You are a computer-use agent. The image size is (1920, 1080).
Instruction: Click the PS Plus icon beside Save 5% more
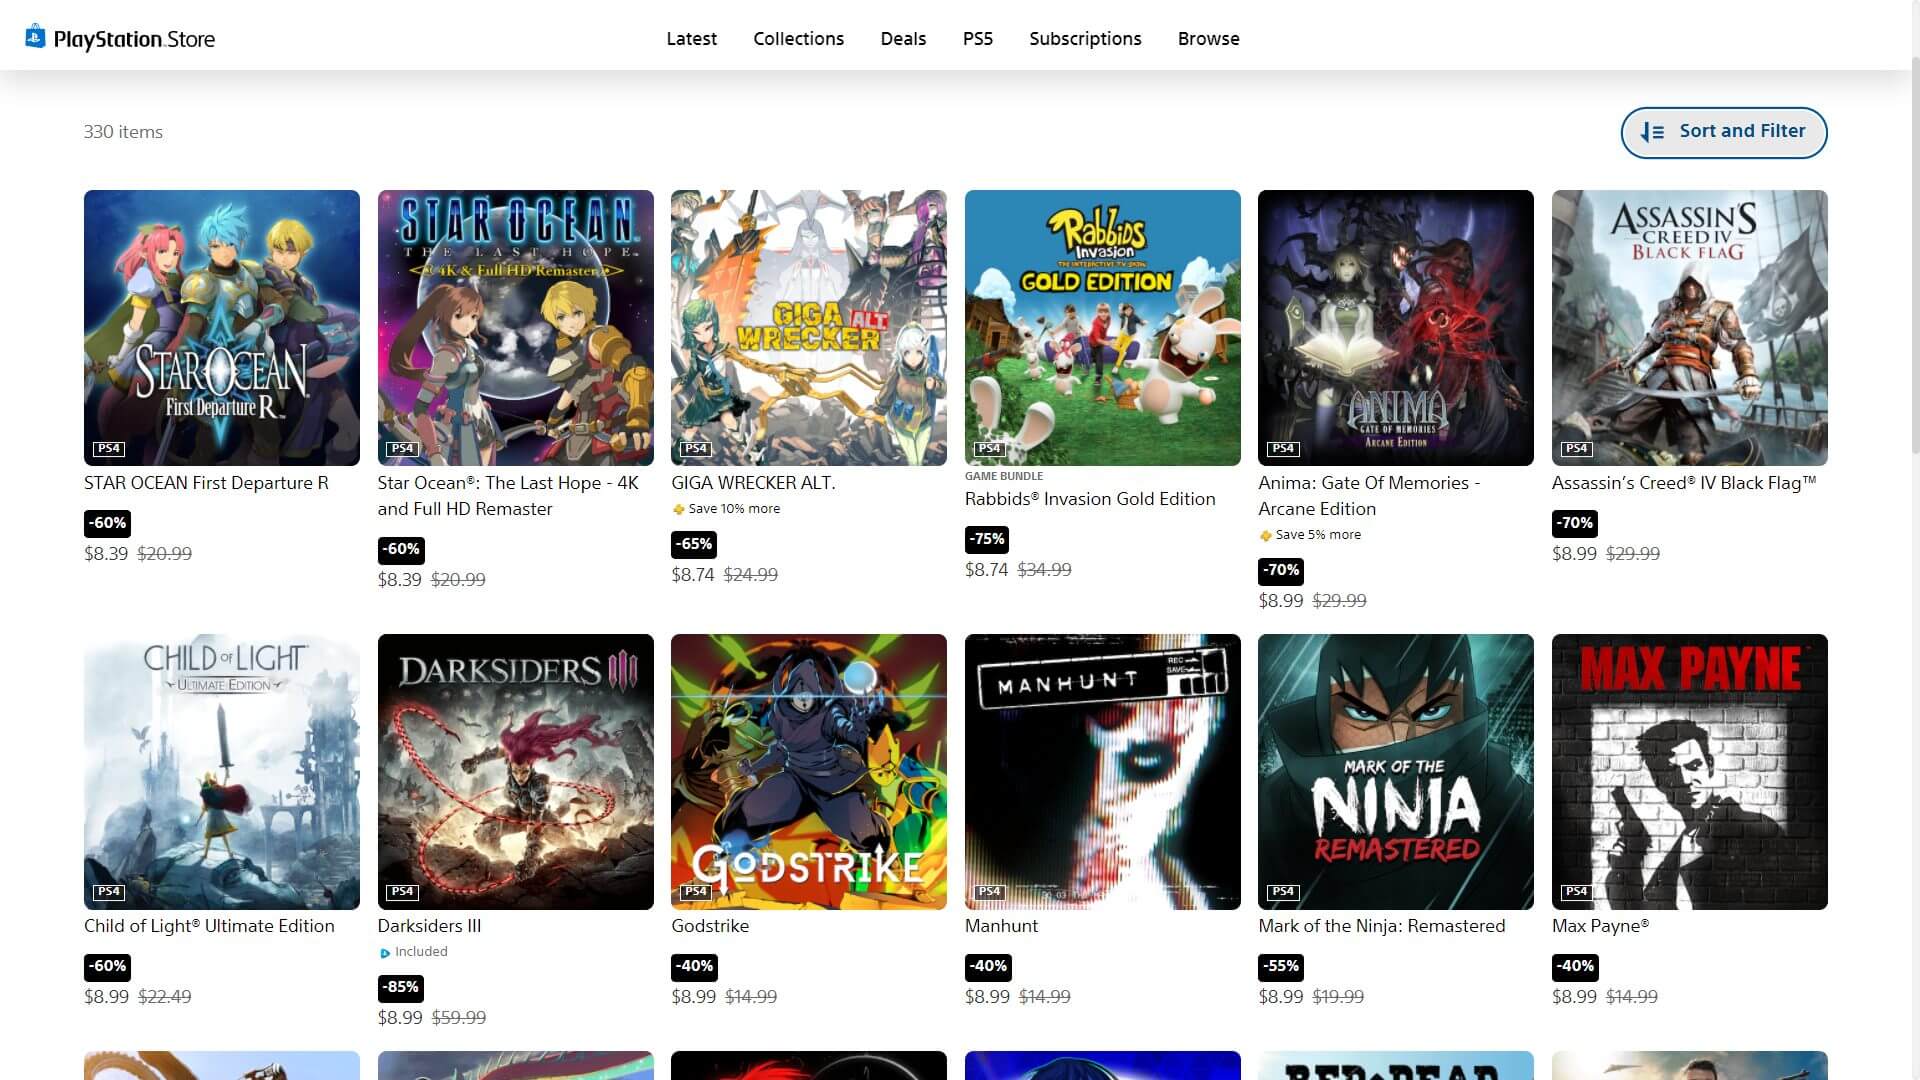tap(1266, 536)
